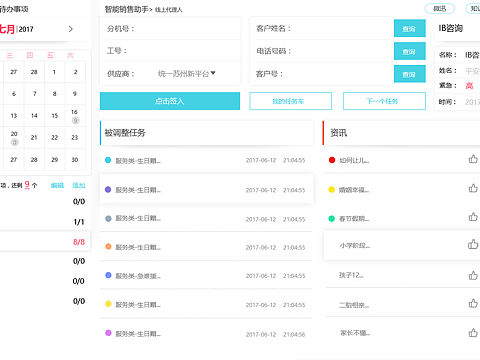Open news item 婚姻幸福 with yellow dot
Viewport: 480px width, 360px height.
(x=354, y=190)
